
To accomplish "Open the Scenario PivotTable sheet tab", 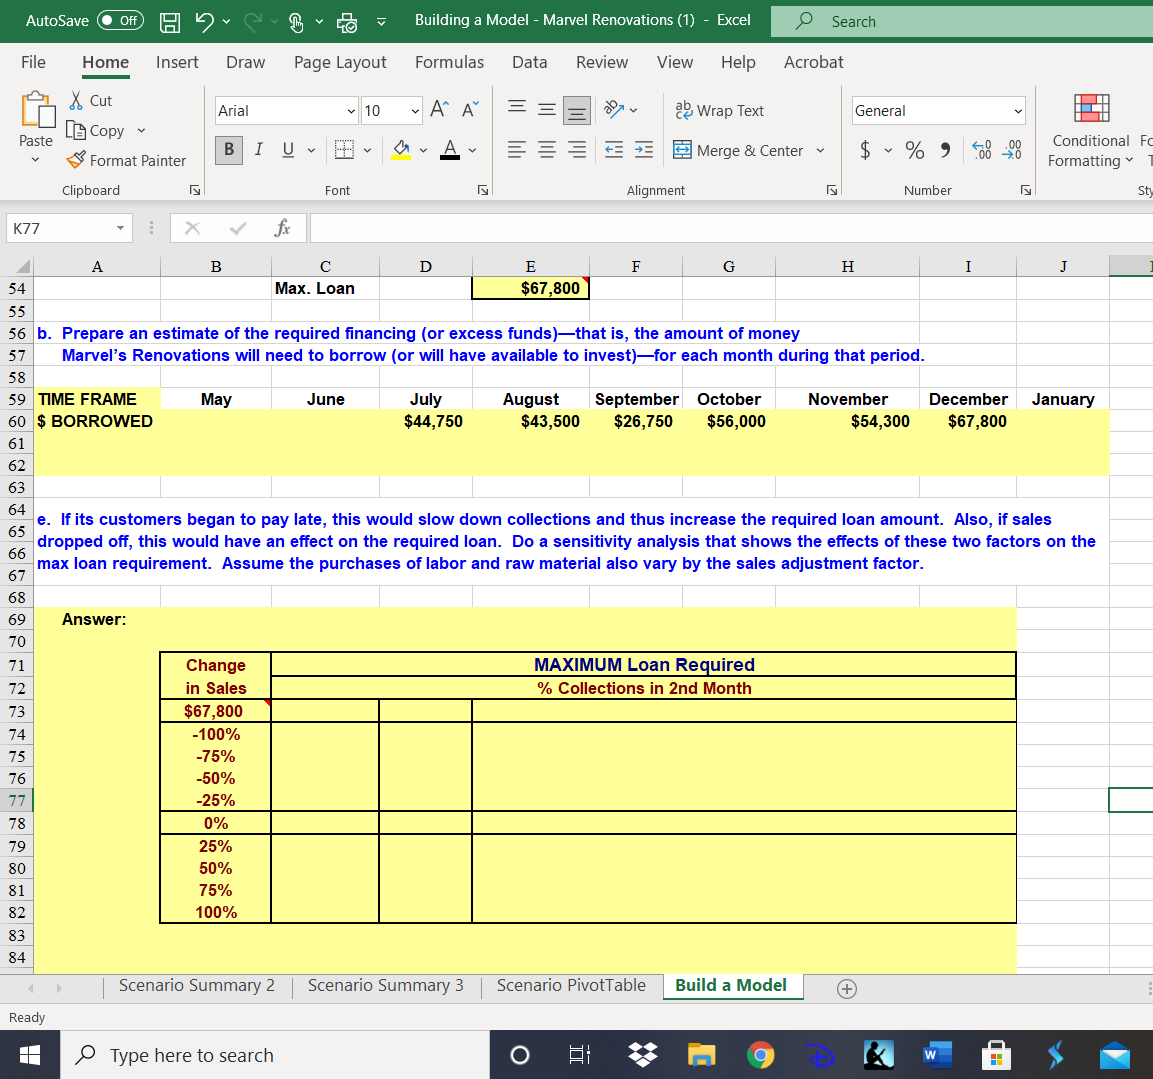I will (570, 985).
